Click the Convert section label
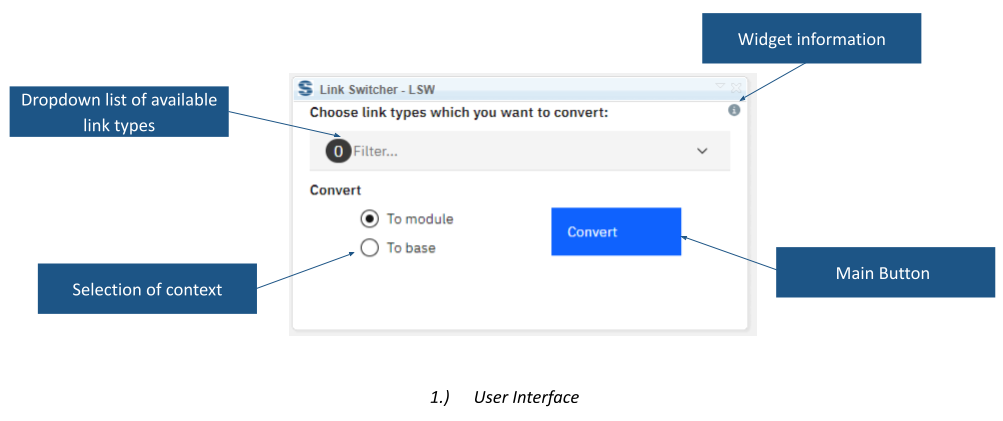Screen dimensions: 1003x421 335,190
